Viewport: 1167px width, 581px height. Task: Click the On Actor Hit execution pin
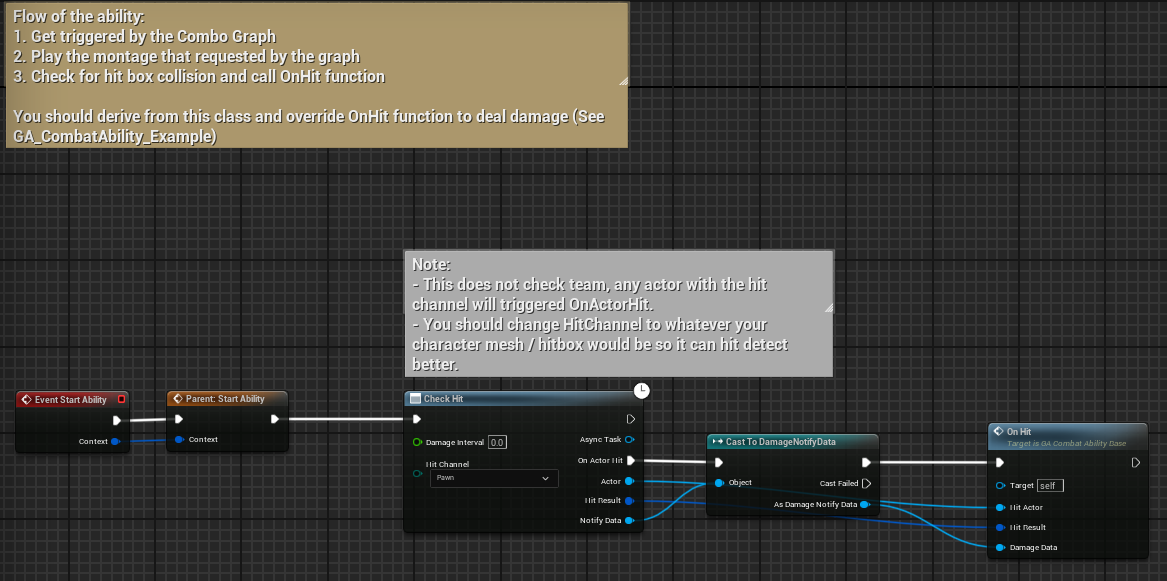(630, 461)
